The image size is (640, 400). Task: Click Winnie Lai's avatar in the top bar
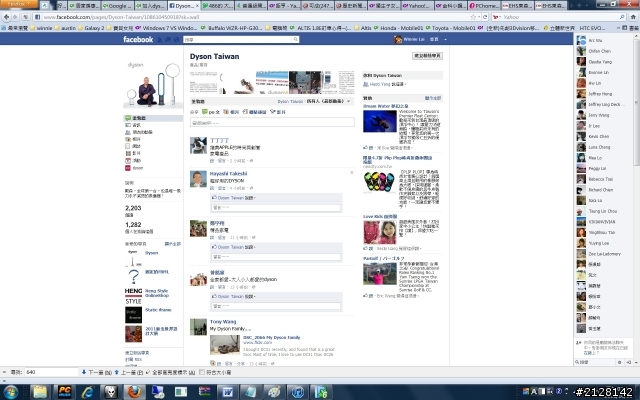398,39
